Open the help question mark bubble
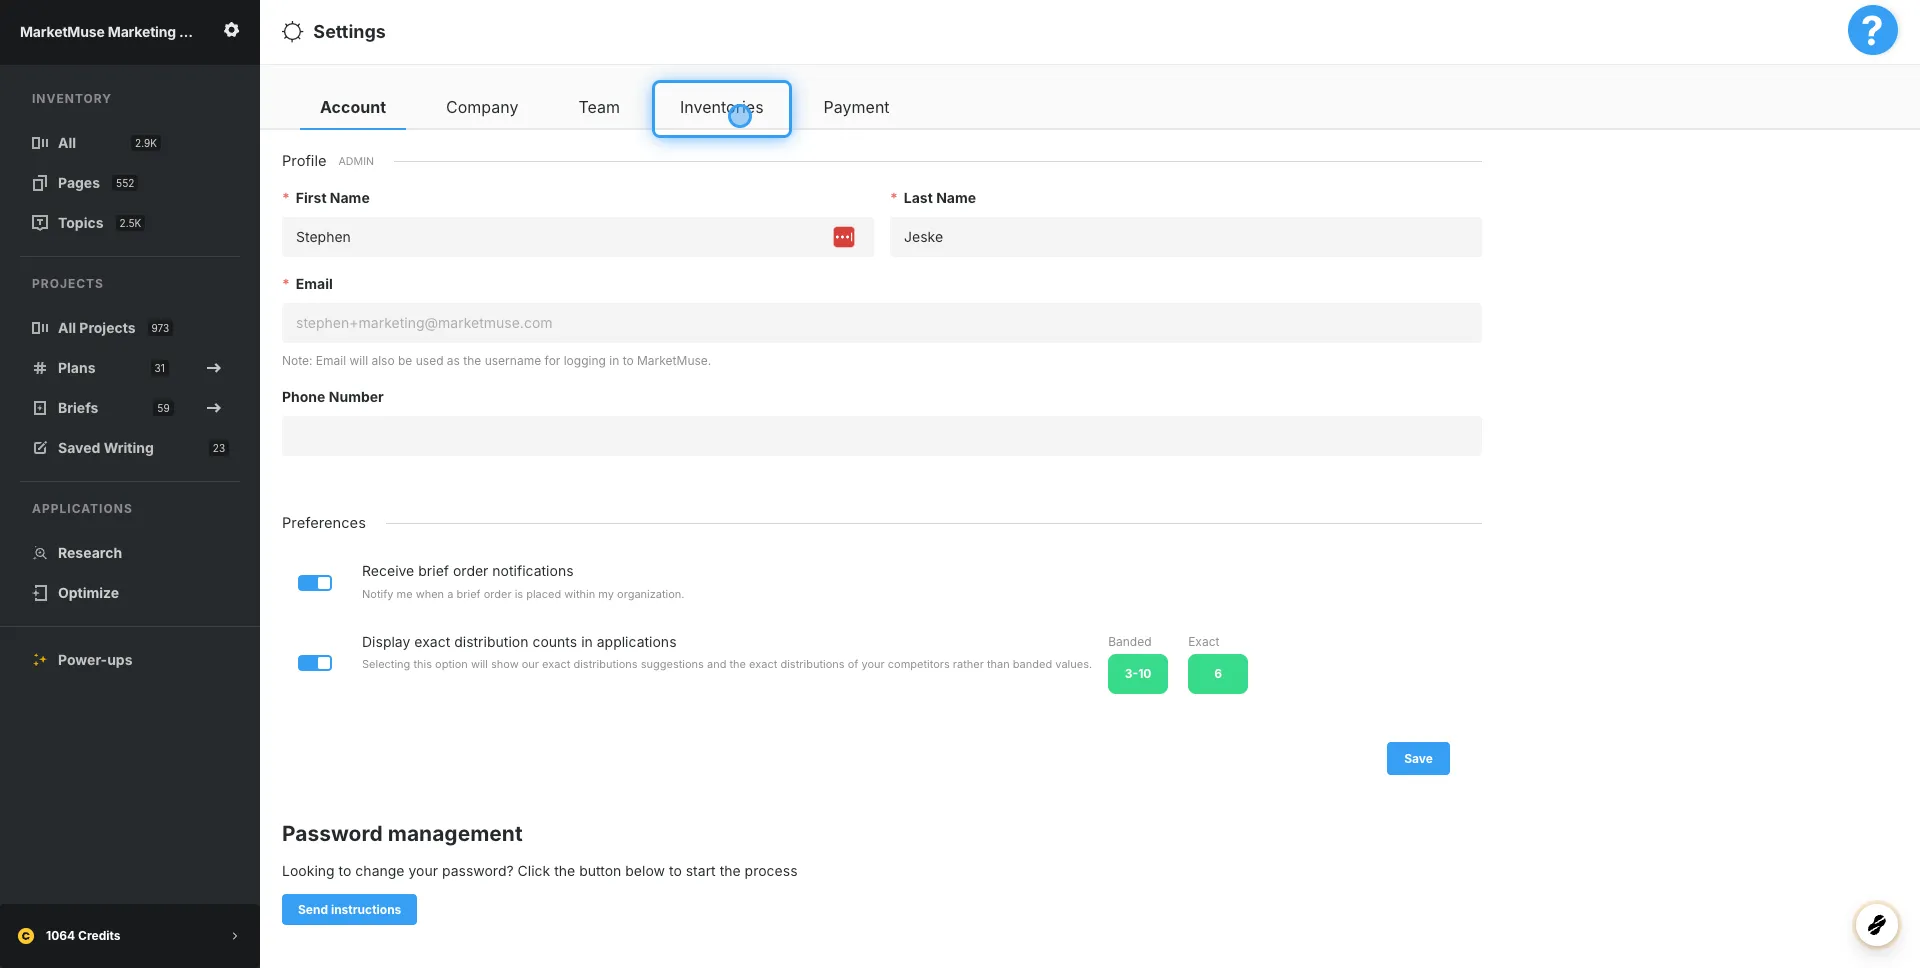1920x968 pixels. coord(1872,30)
